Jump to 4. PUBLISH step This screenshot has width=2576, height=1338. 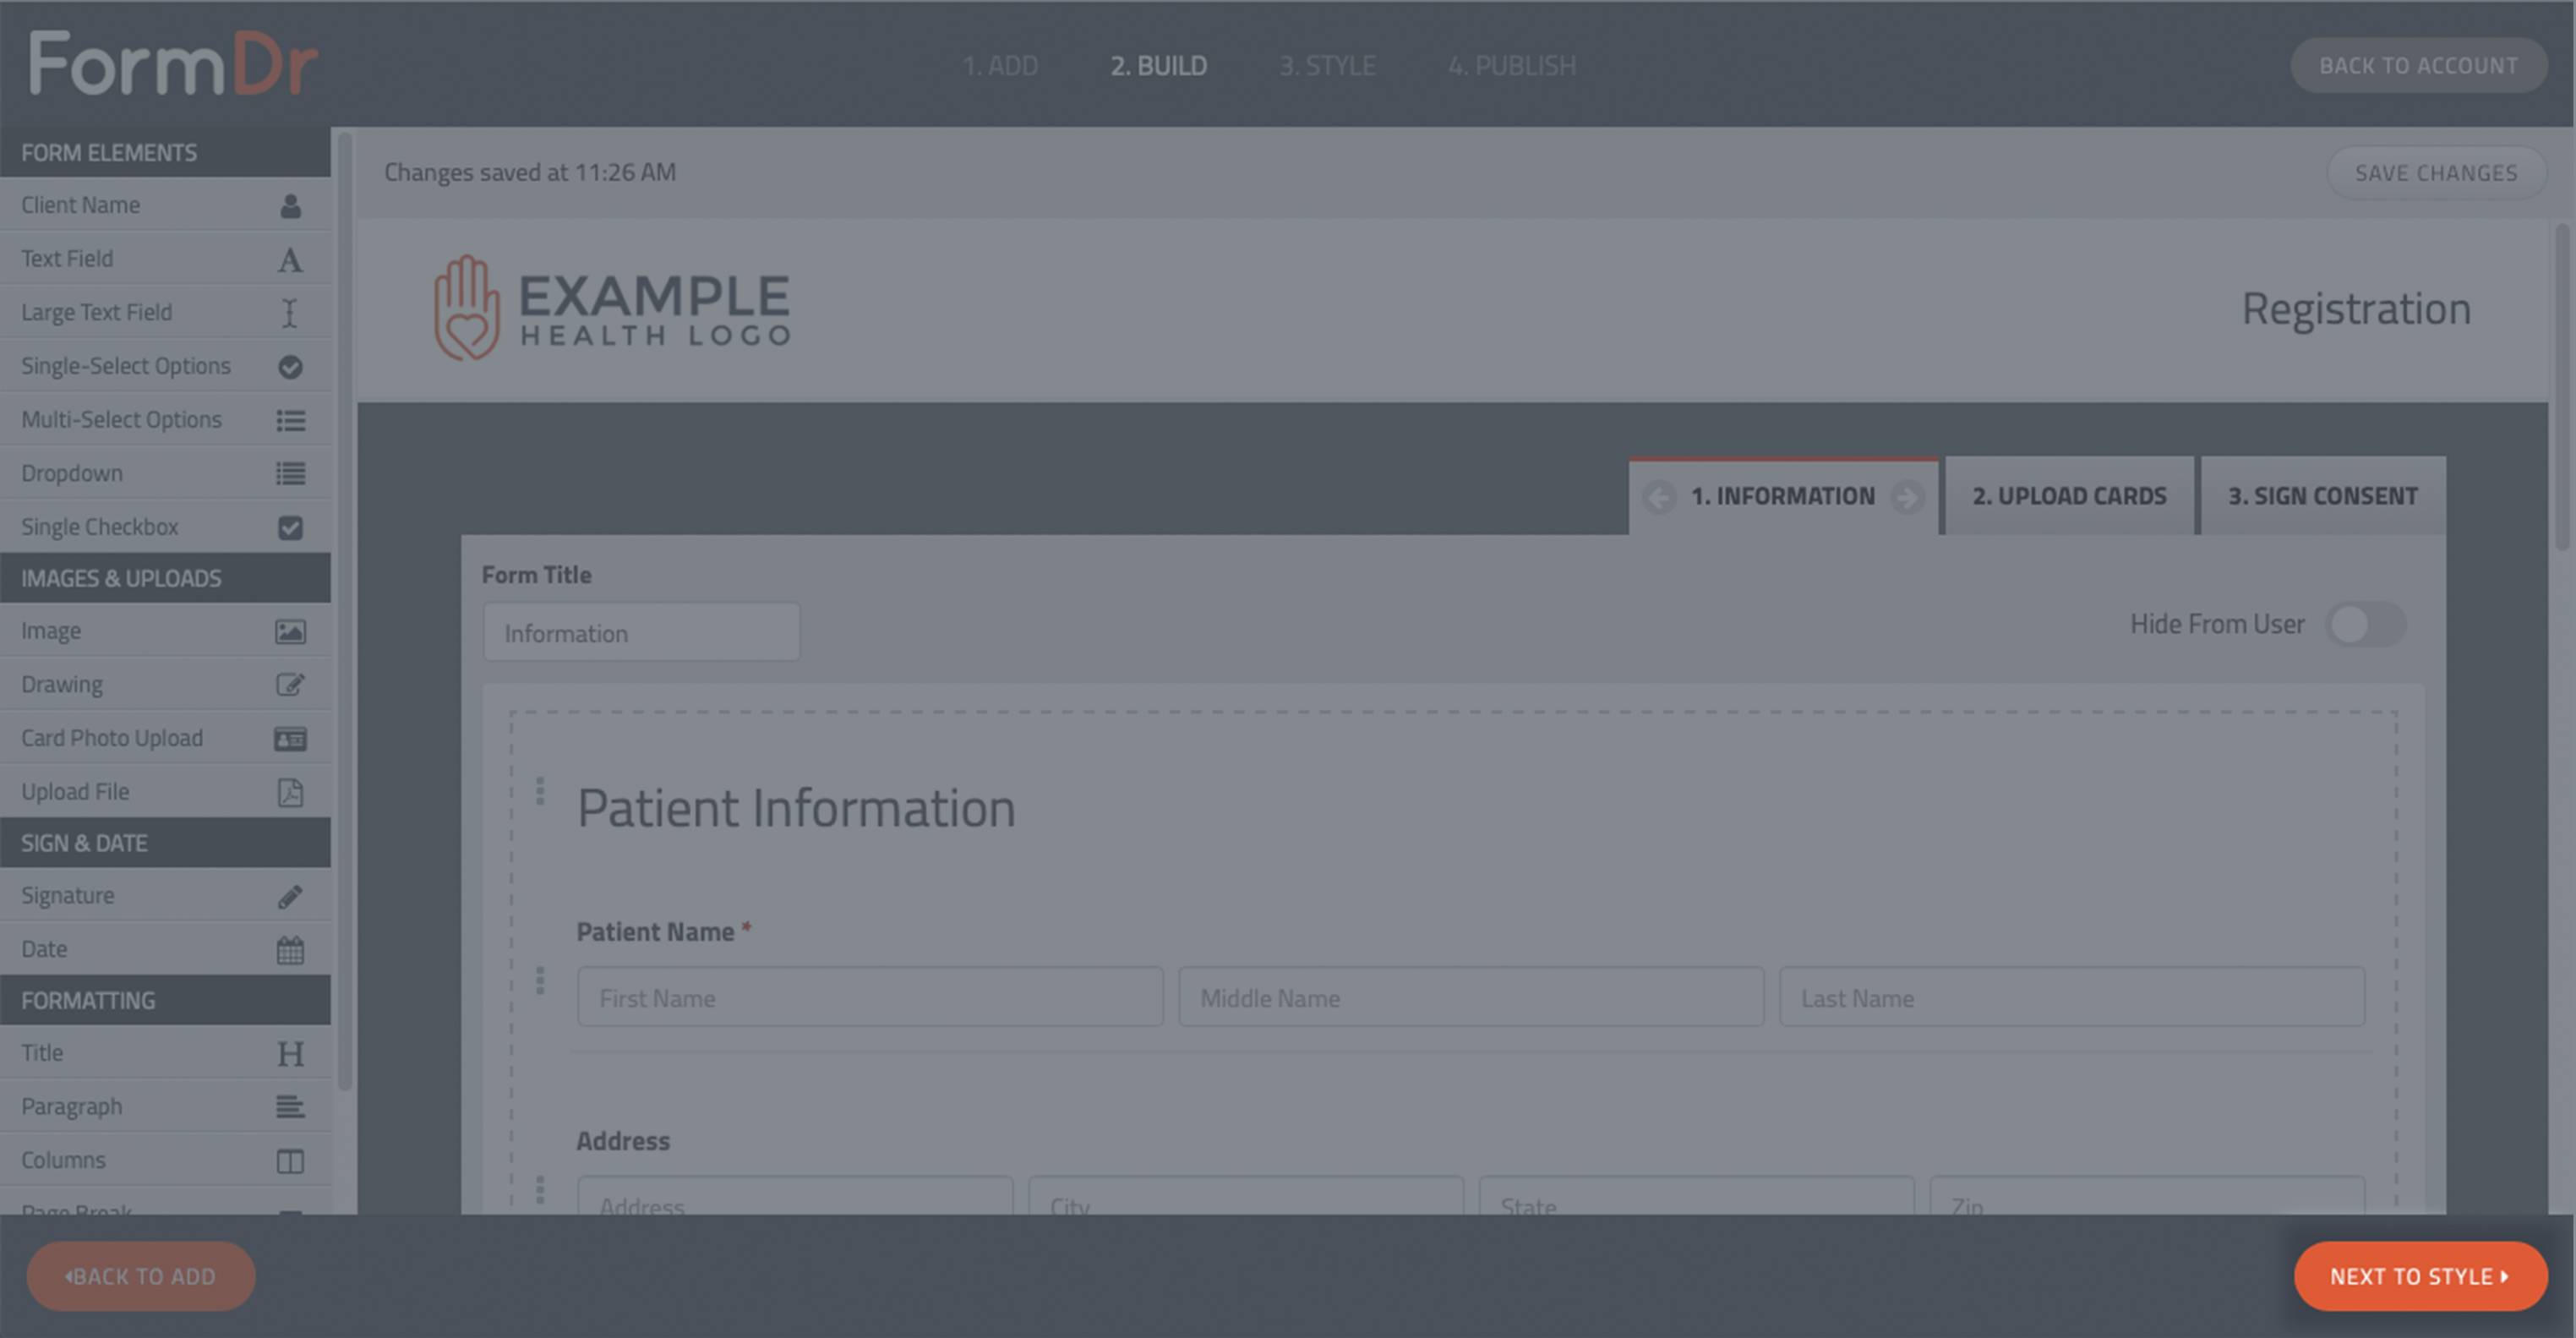pos(1512,66)
